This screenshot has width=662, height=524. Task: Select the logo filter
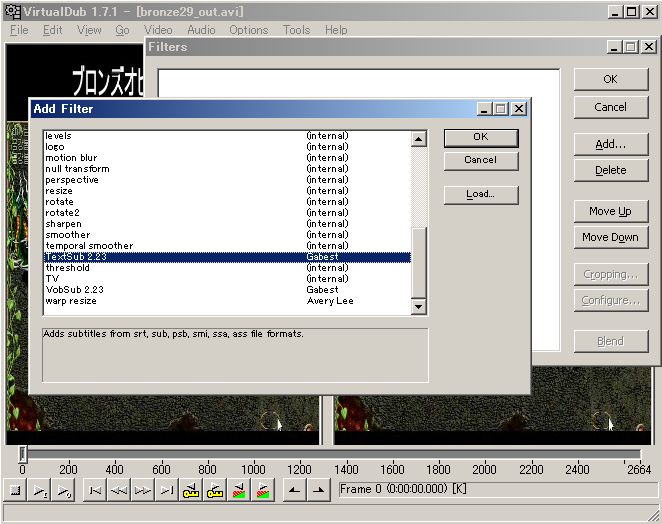[x=228, y=147]
